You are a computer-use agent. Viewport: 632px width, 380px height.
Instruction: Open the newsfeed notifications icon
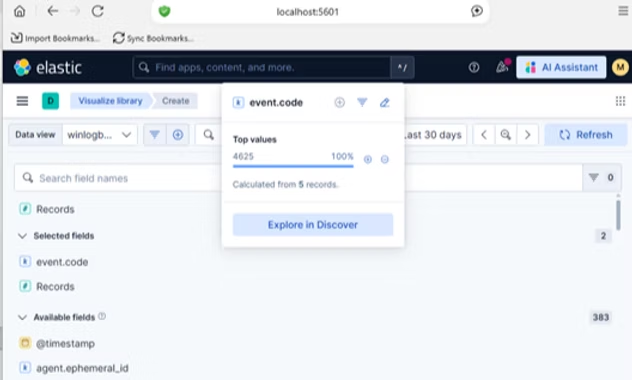pyautogui.click(x=502, y=66)
